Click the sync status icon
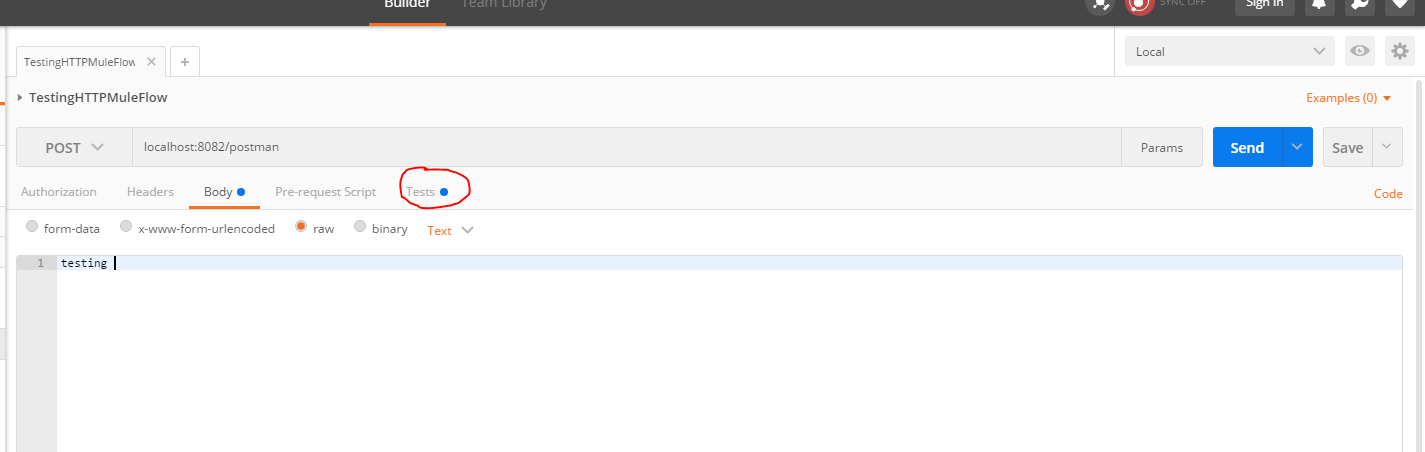This screenshot has height=452, width=1425. [x=1140, y=4]
